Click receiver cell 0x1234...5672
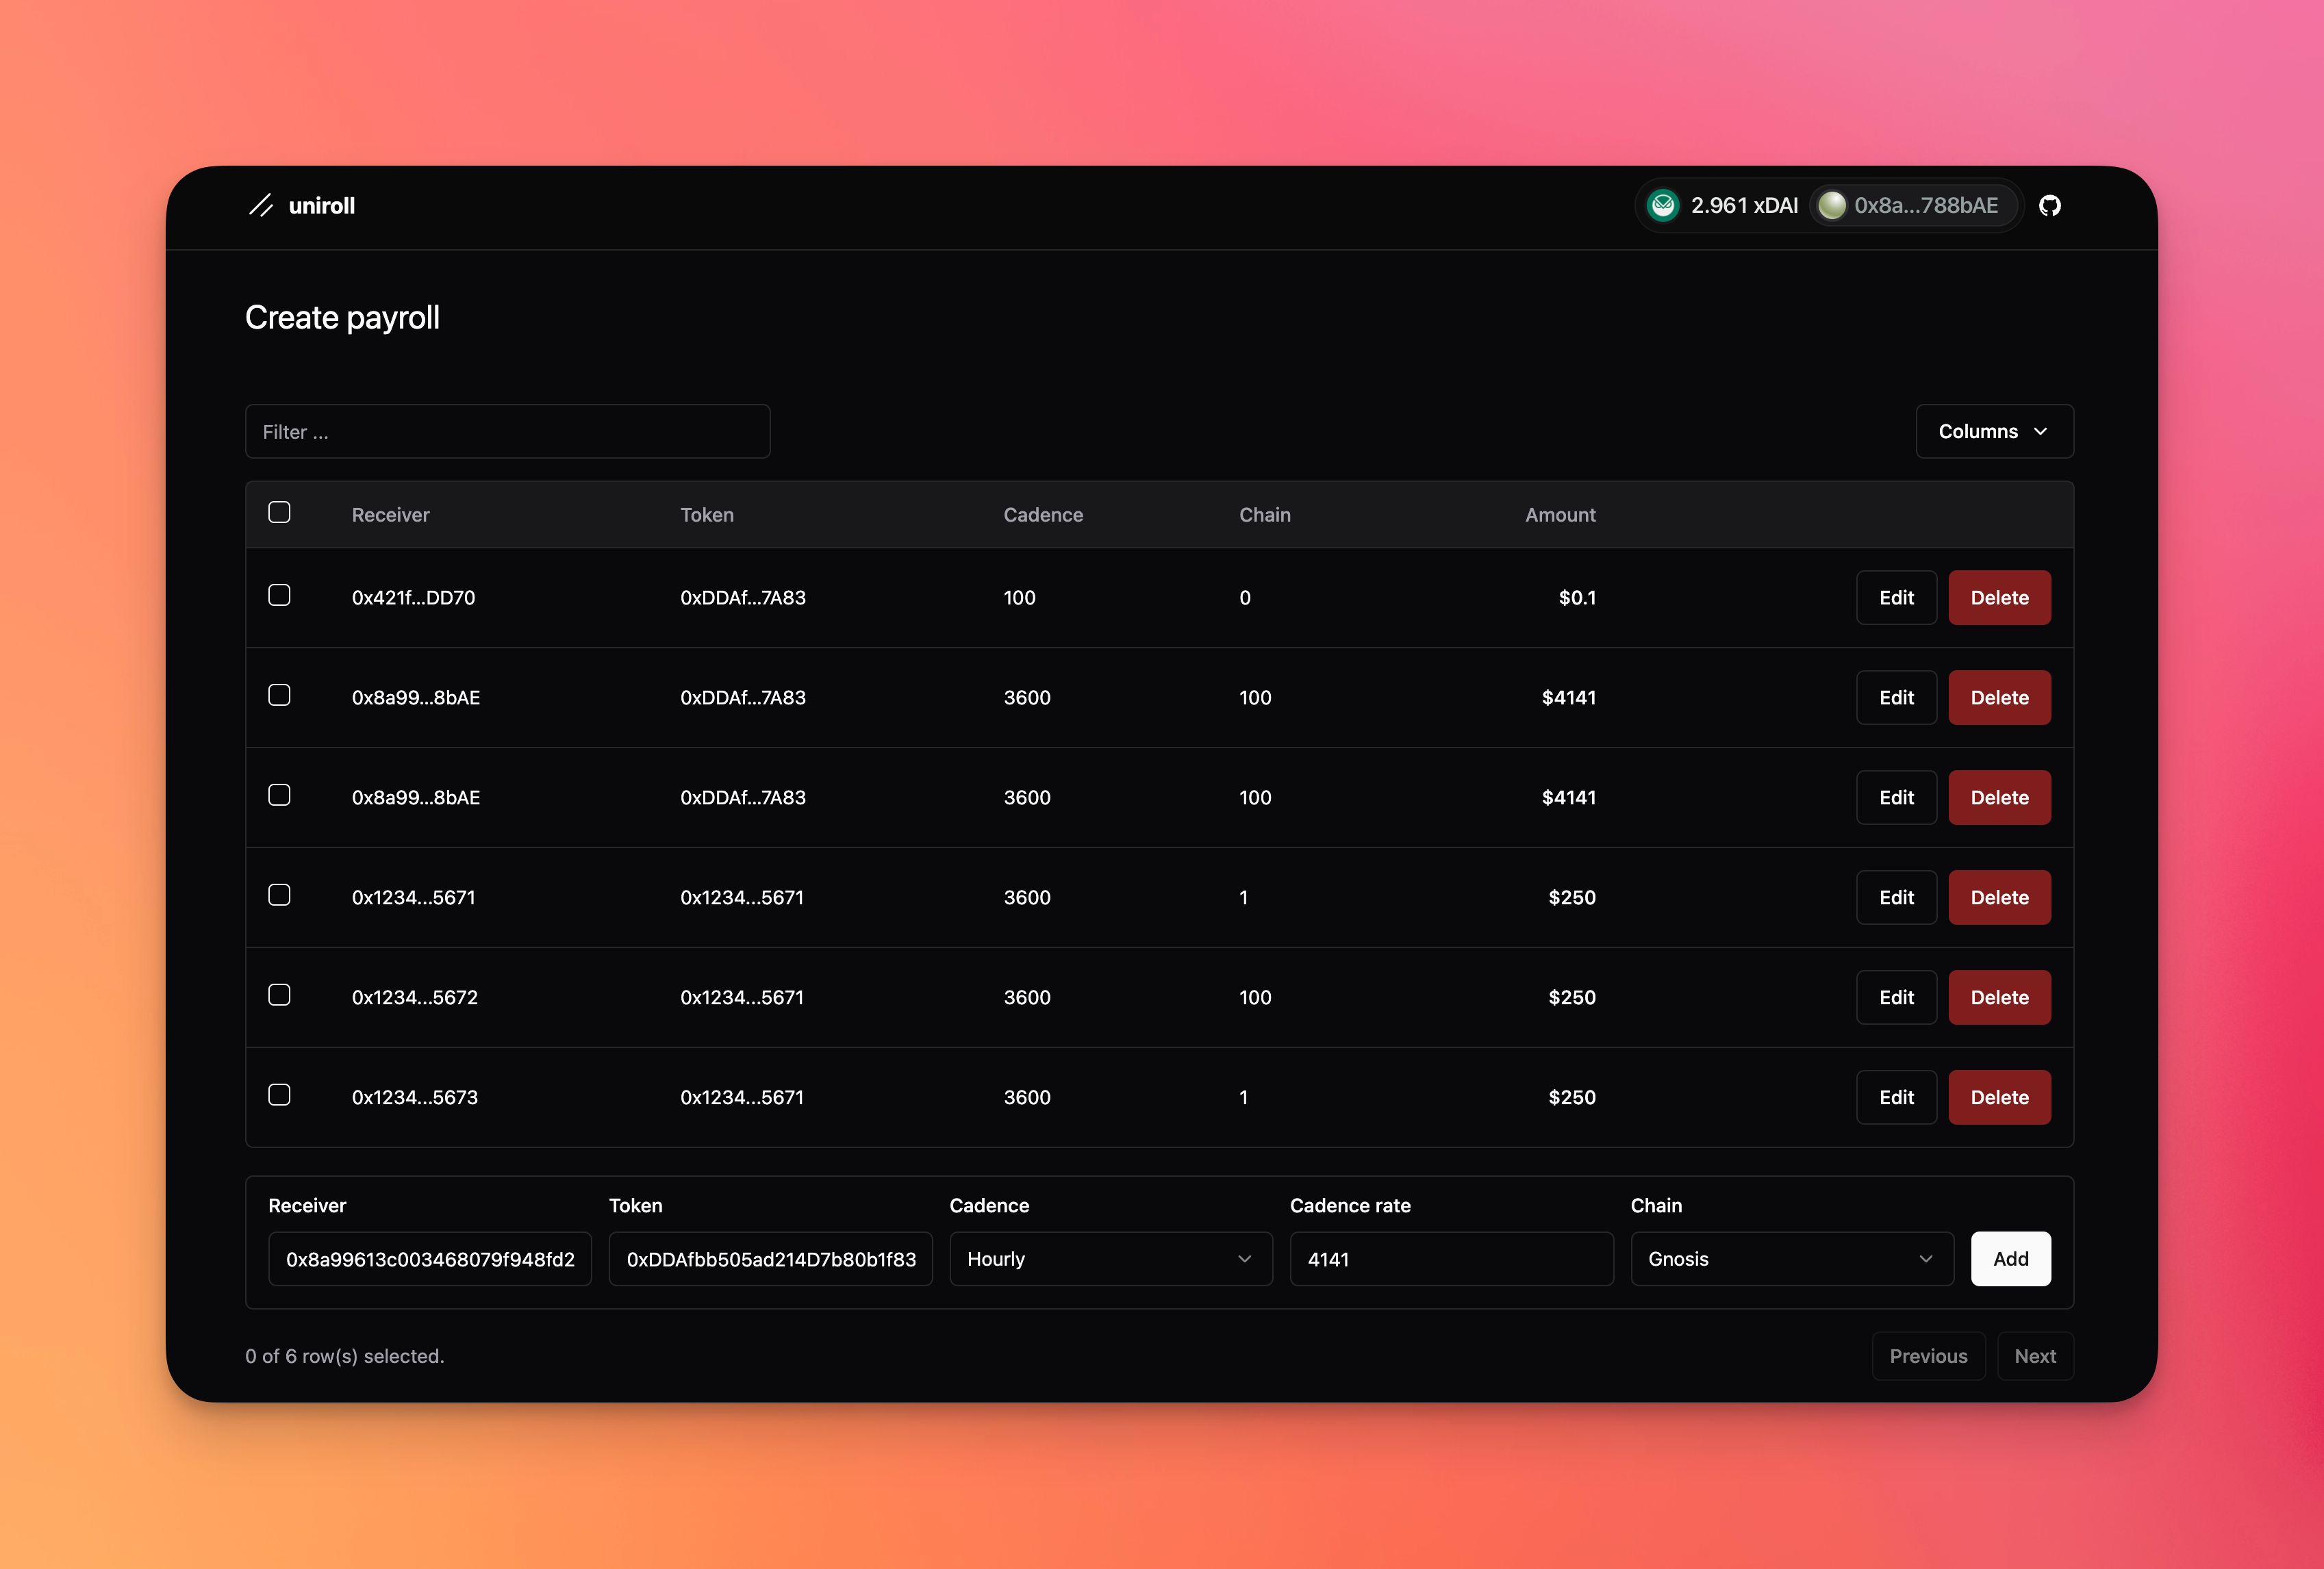 click(414, 998)
